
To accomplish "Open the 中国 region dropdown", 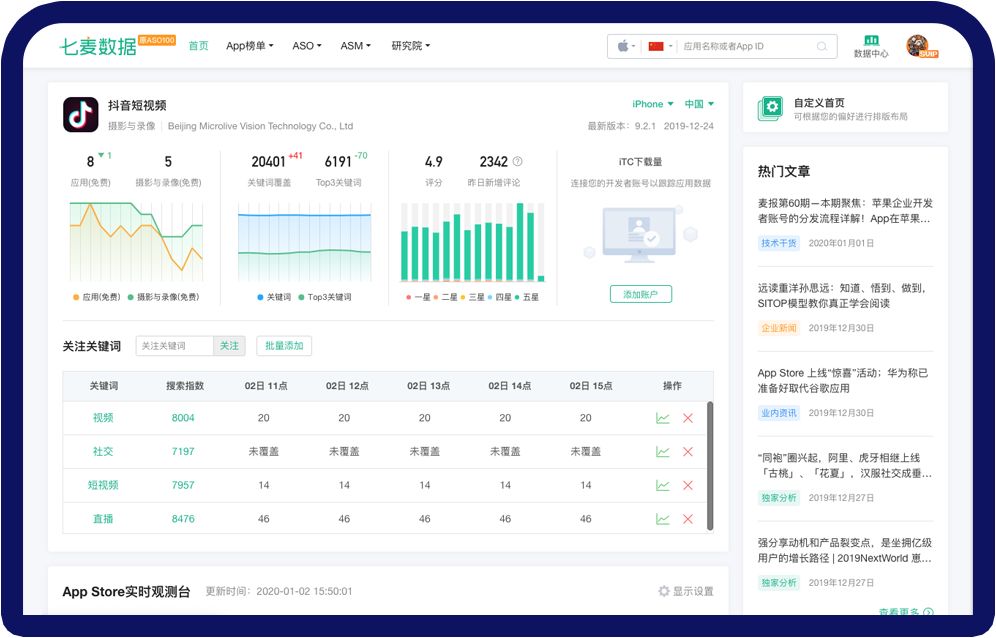I will tap(699, 104).
